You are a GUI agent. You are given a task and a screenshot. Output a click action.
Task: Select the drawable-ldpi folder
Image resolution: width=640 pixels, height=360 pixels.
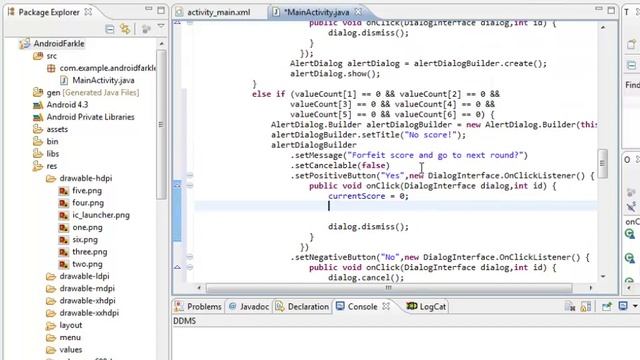coord(84,276)
